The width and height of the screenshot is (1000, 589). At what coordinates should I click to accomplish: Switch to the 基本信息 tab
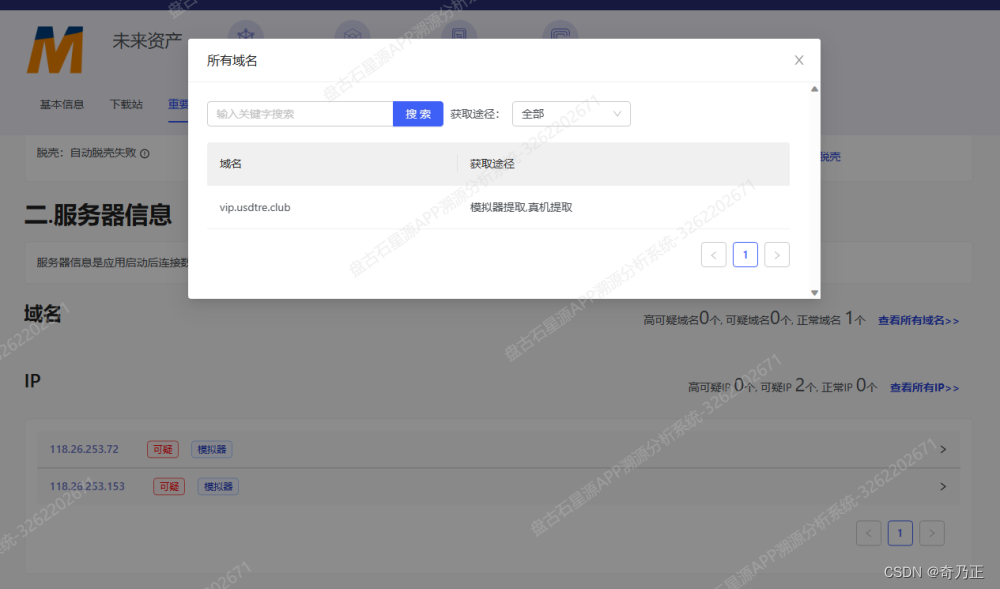62,104
